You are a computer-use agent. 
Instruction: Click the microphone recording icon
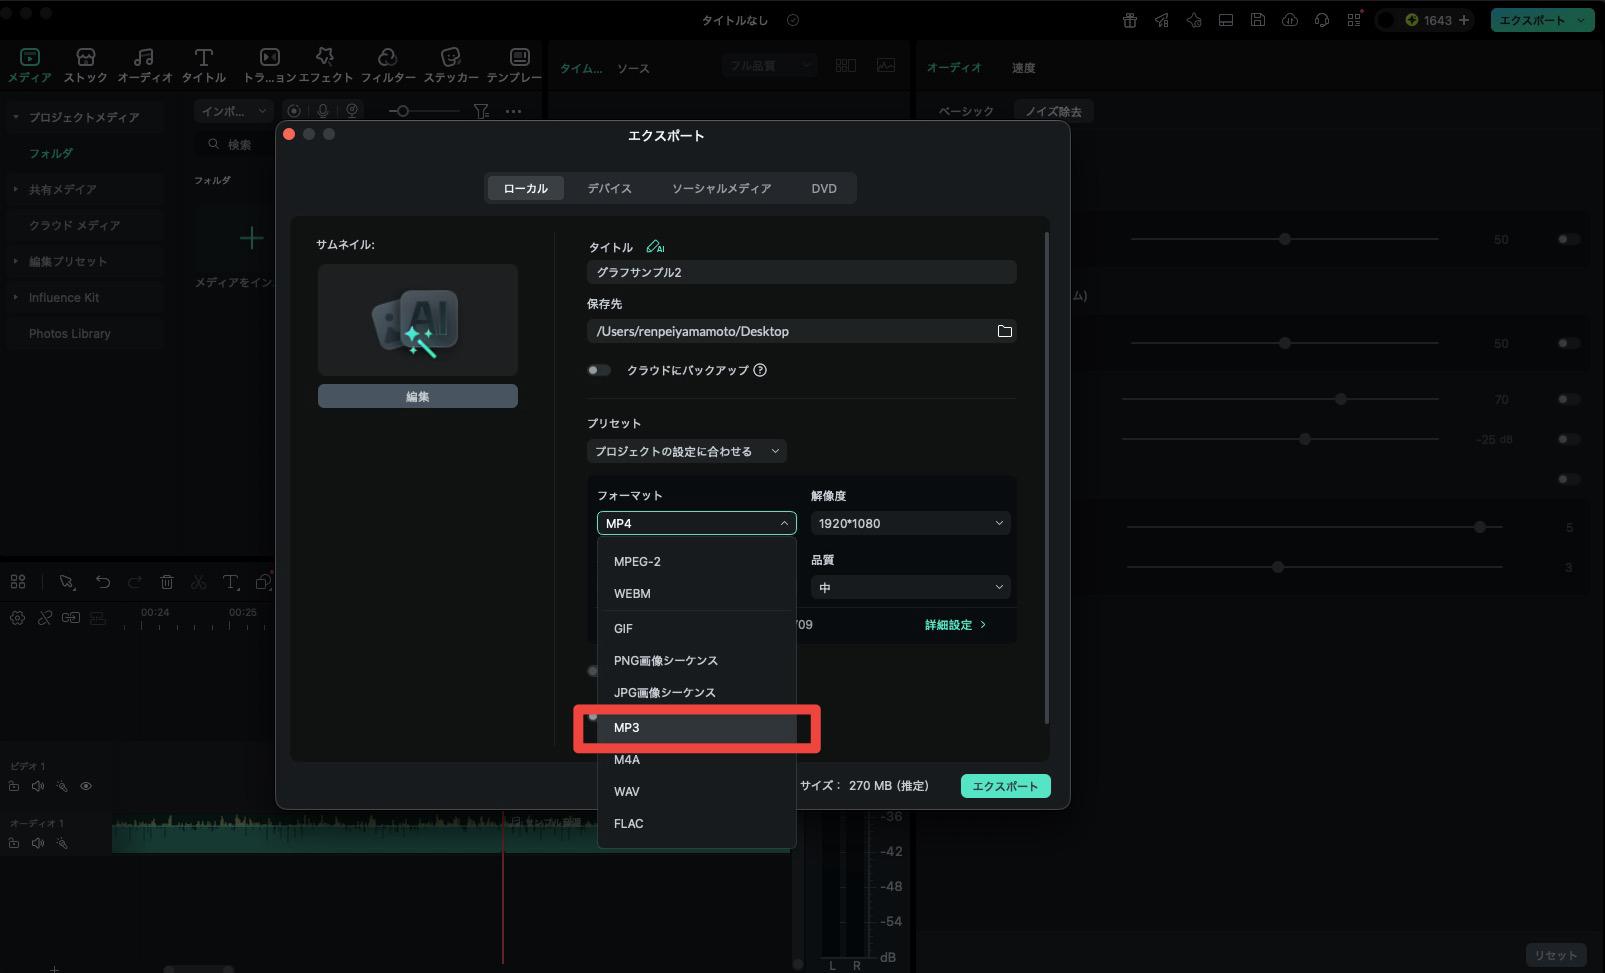320,110
